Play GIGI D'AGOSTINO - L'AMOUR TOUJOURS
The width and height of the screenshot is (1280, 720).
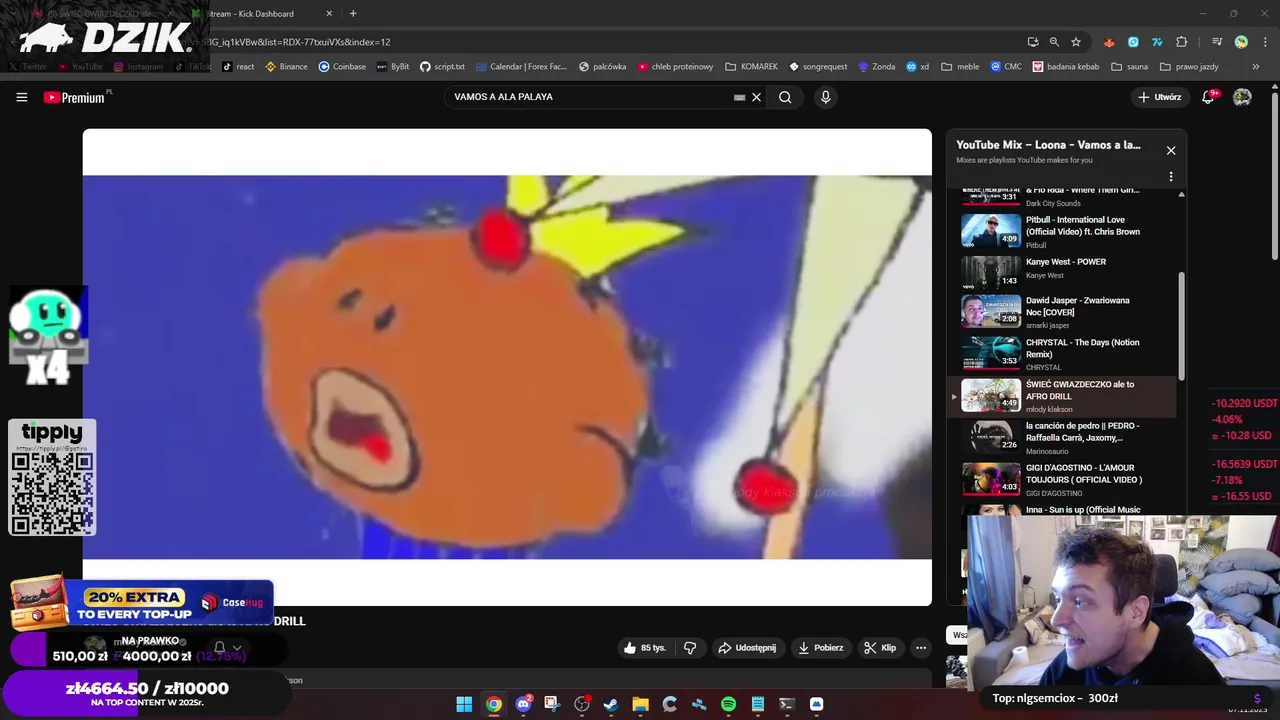(x=1063, y=480)
